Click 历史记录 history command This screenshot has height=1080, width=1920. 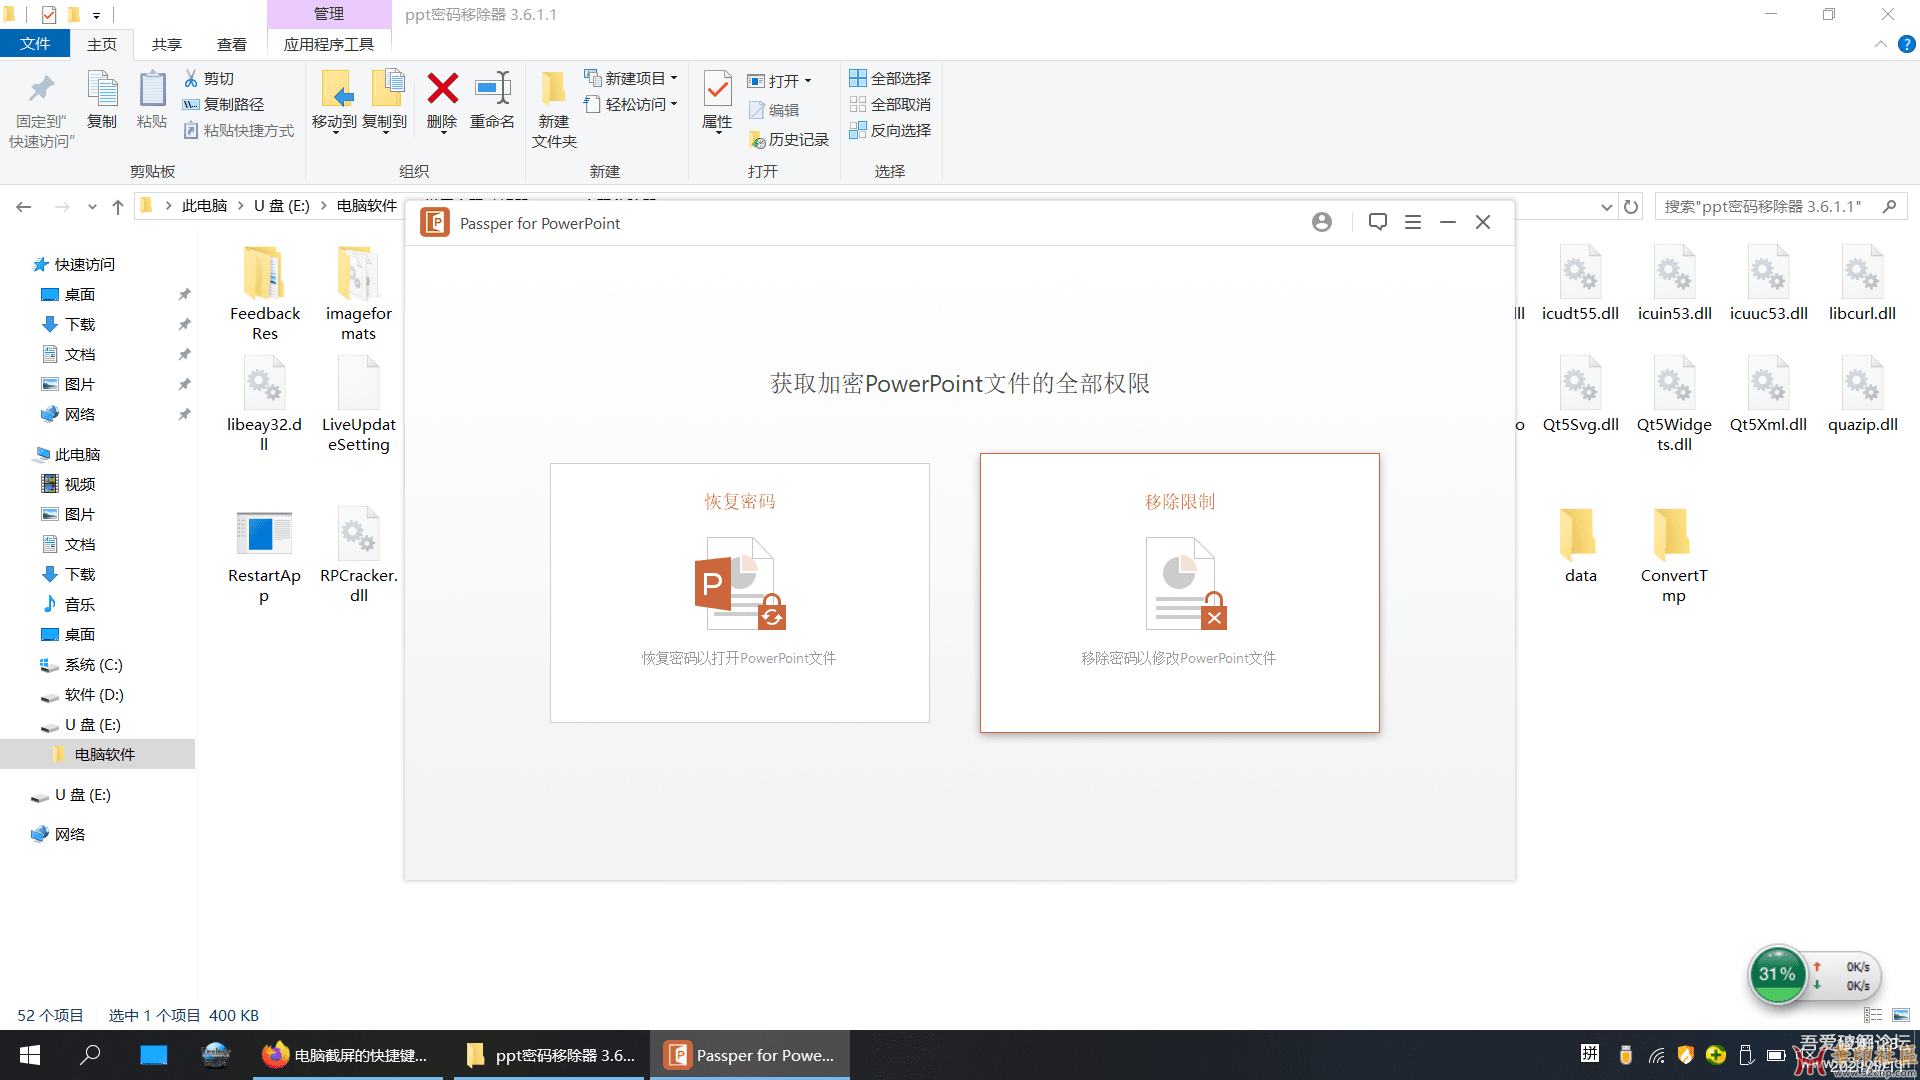pos(789,139)
